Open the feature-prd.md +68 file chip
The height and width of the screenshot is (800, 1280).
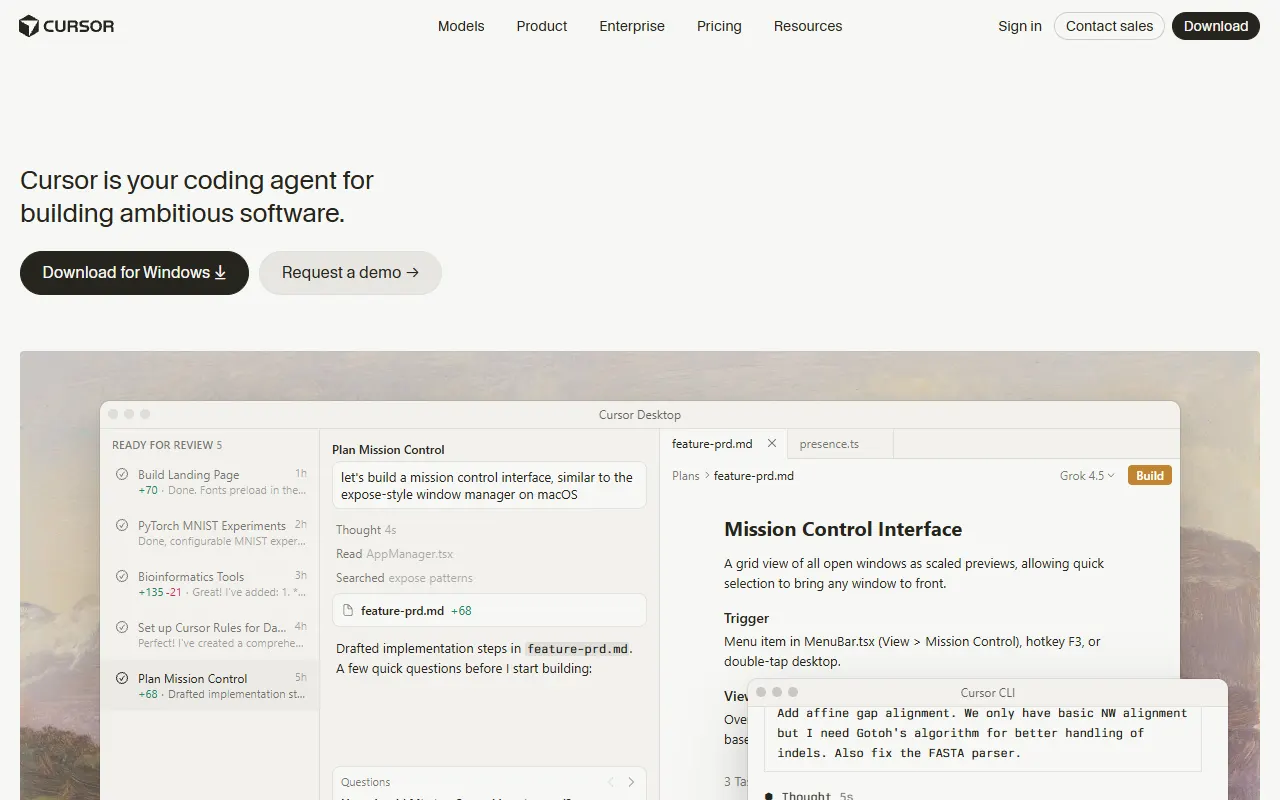(489, 610)
